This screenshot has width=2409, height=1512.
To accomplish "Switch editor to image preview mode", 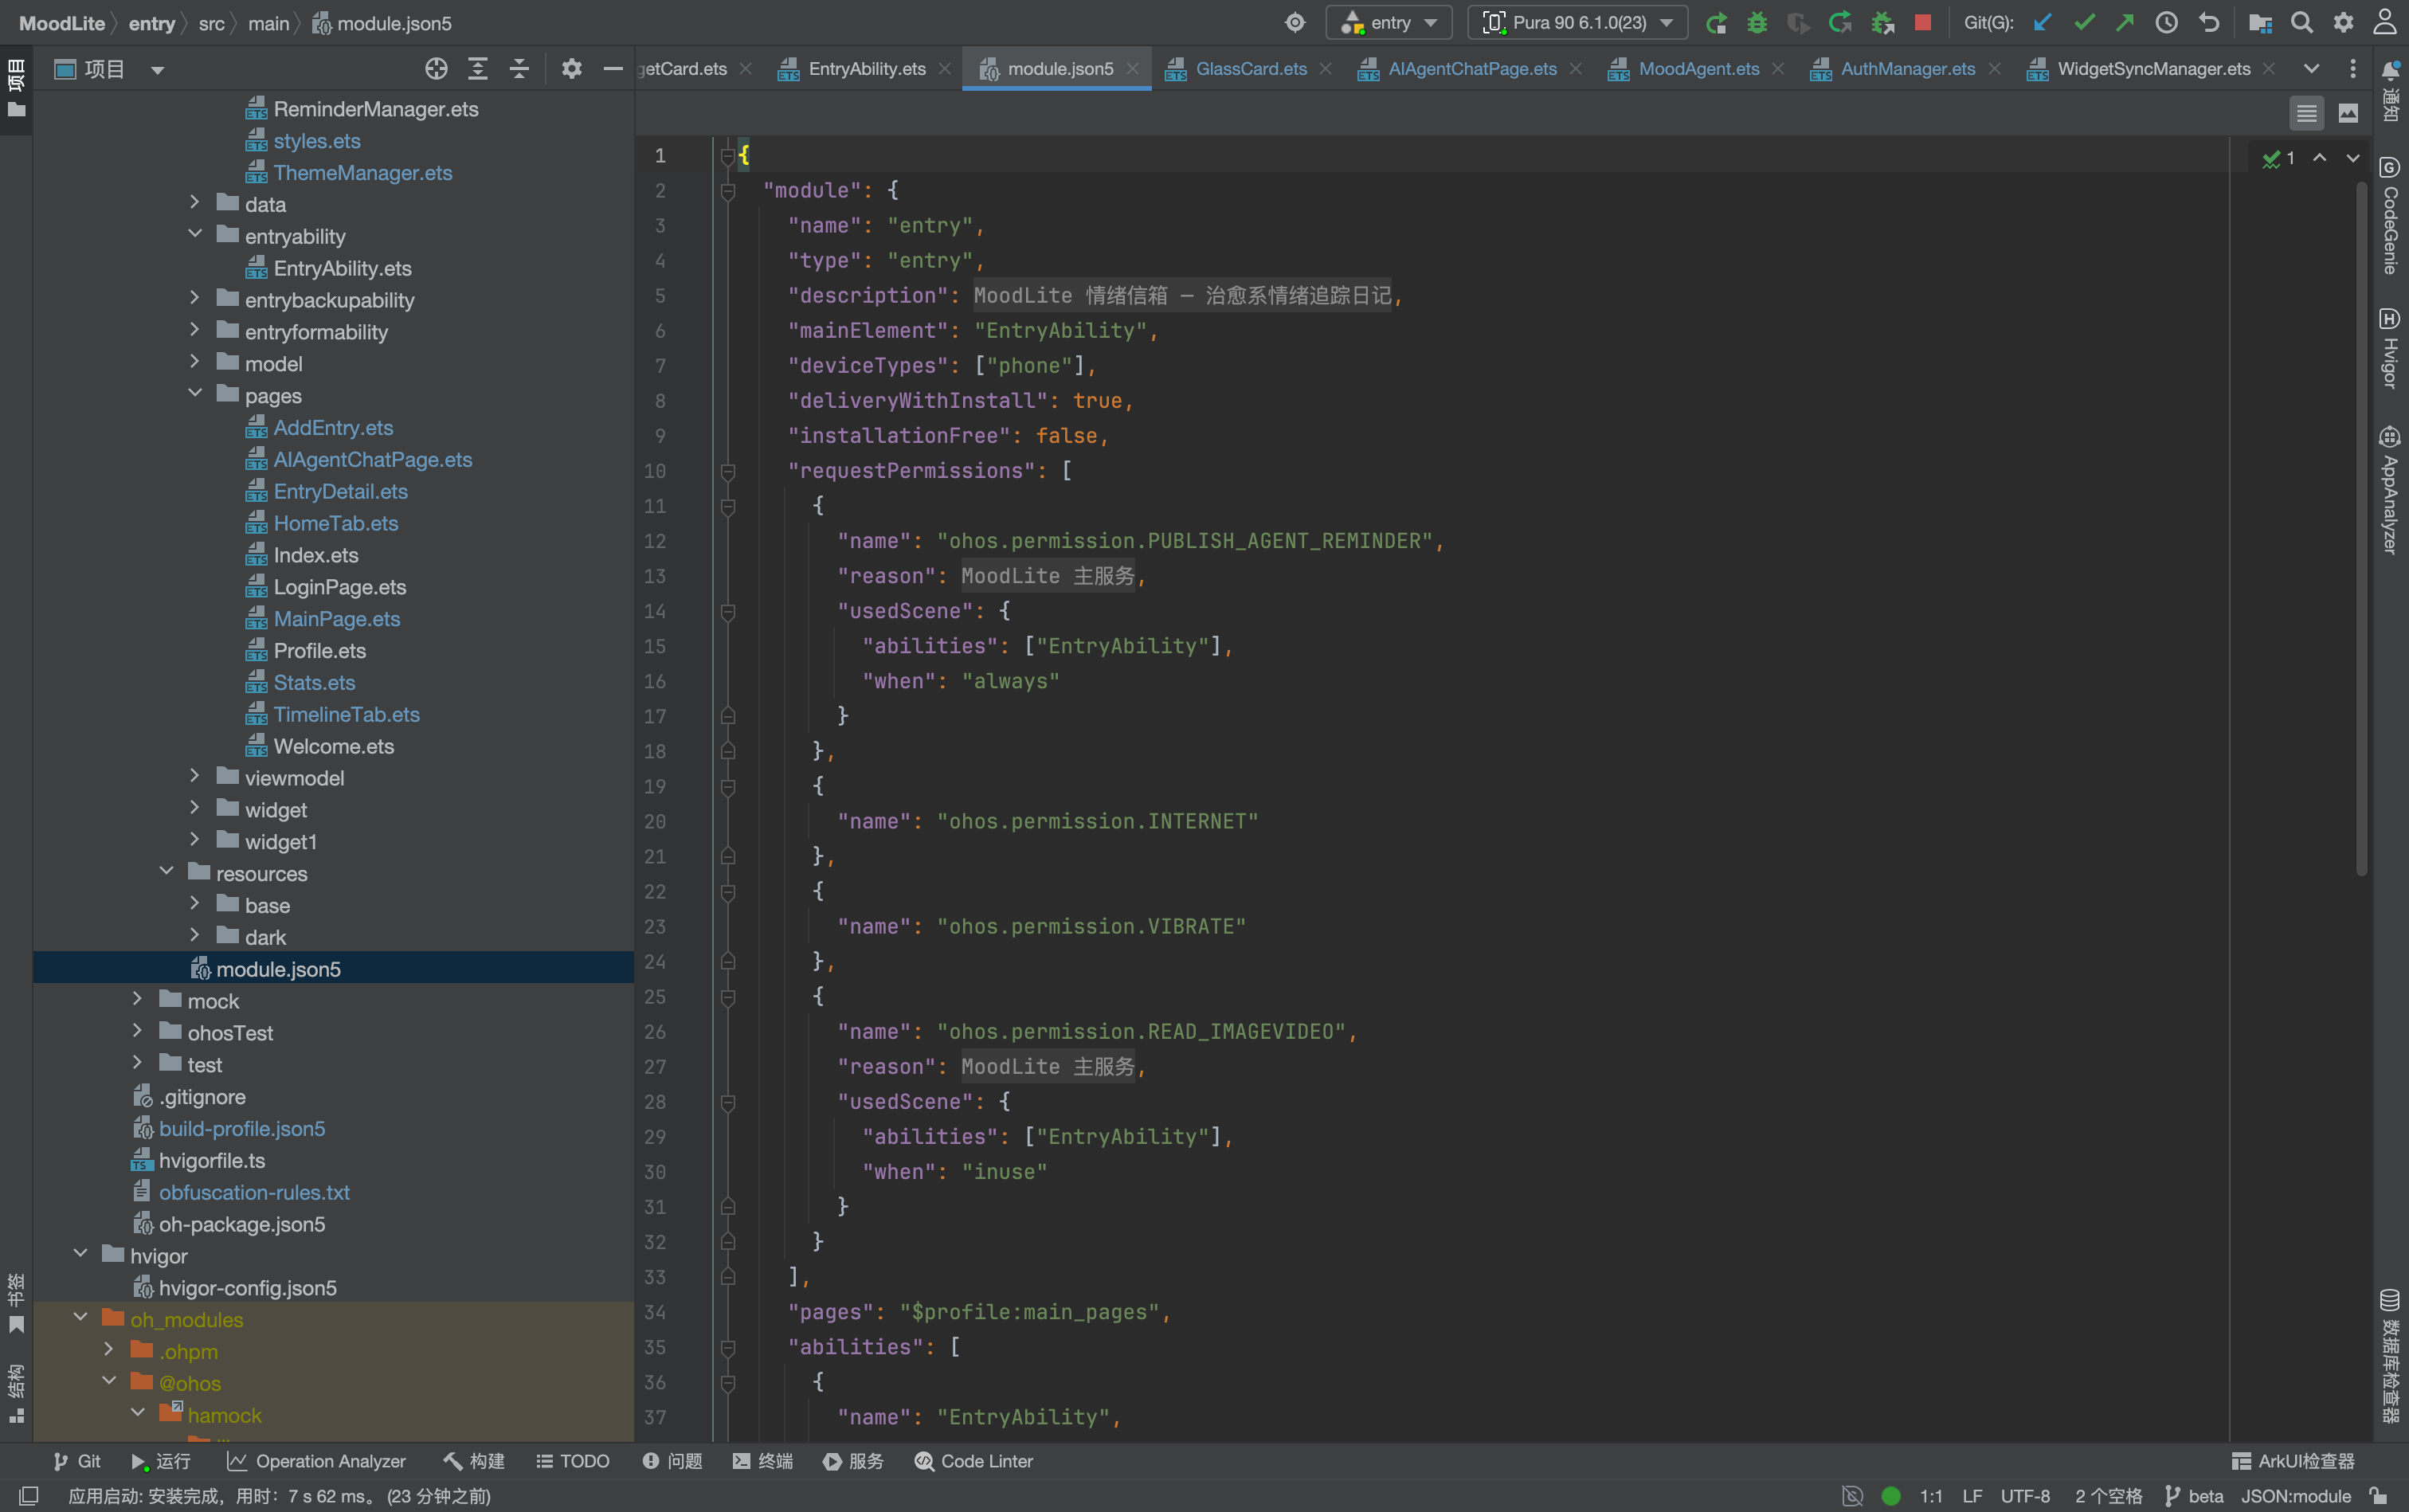I will 2348,113.
